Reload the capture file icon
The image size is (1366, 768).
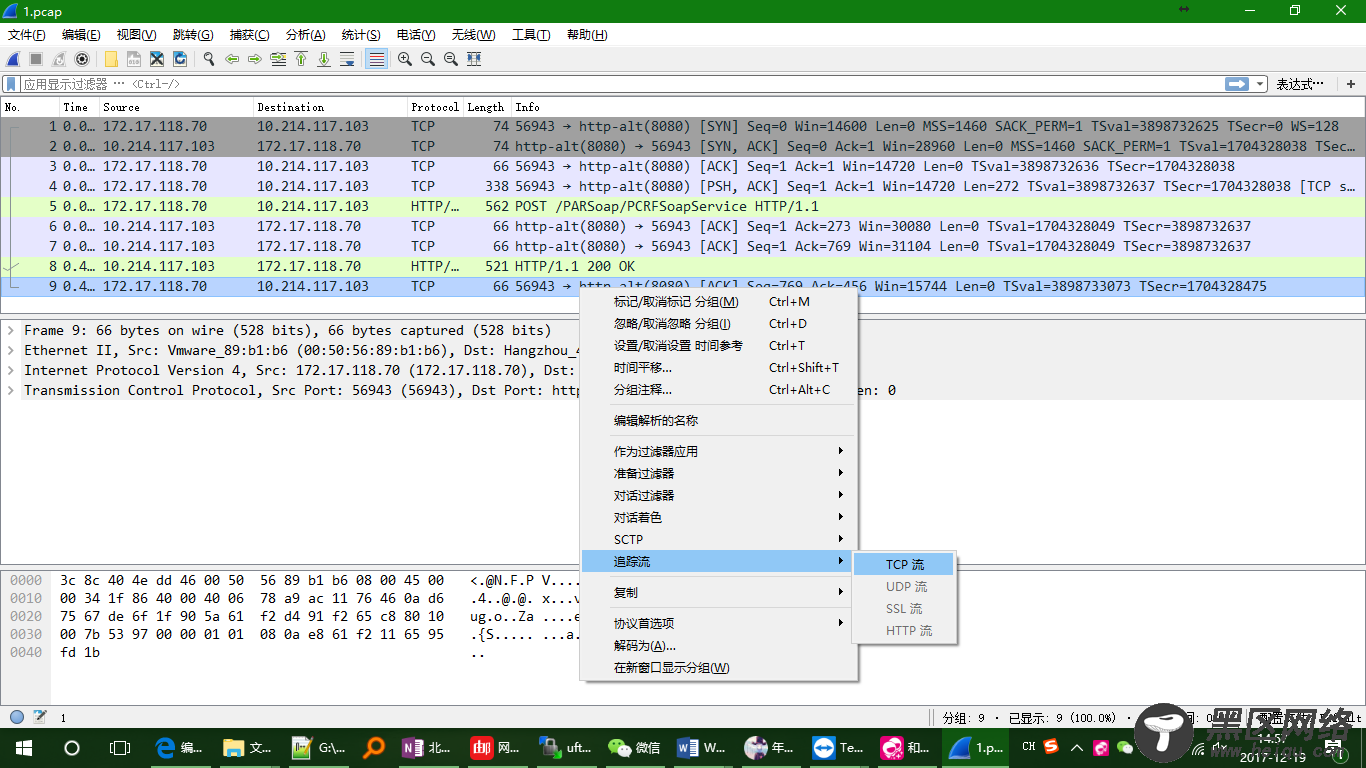pos(180,59)
